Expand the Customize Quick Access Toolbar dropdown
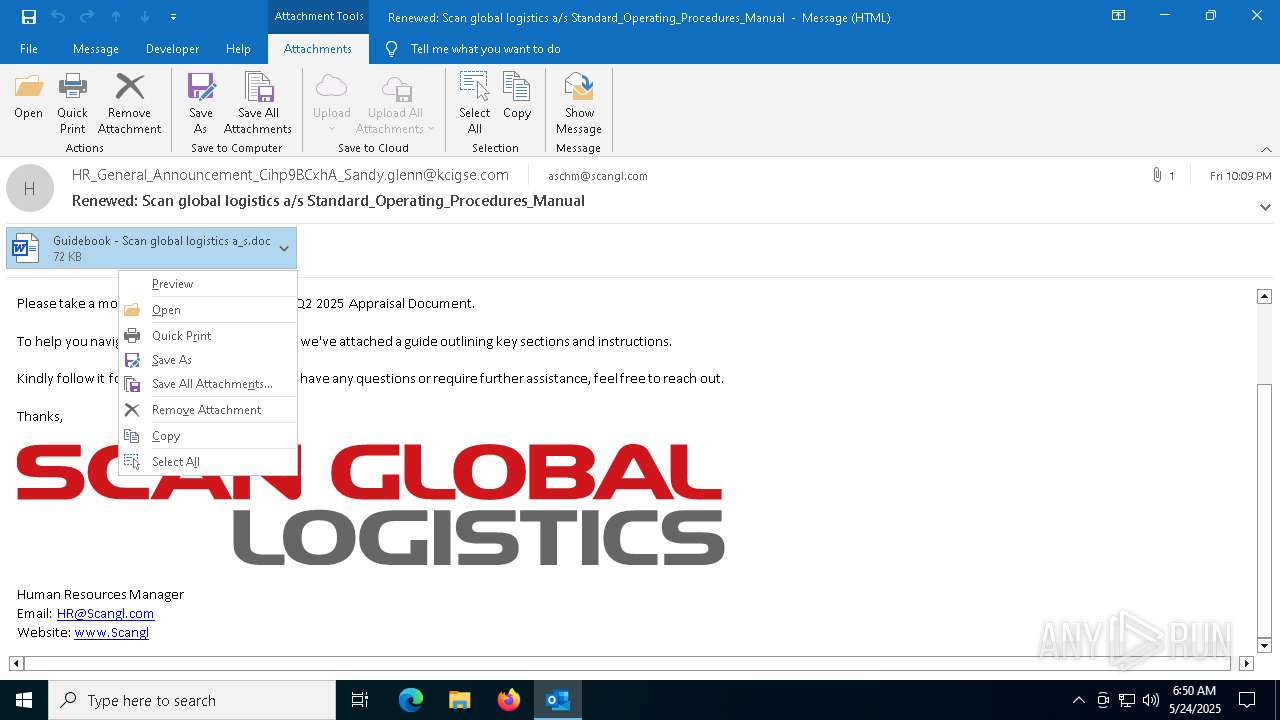Screen dimensions: 1280x720 [174, 17]
